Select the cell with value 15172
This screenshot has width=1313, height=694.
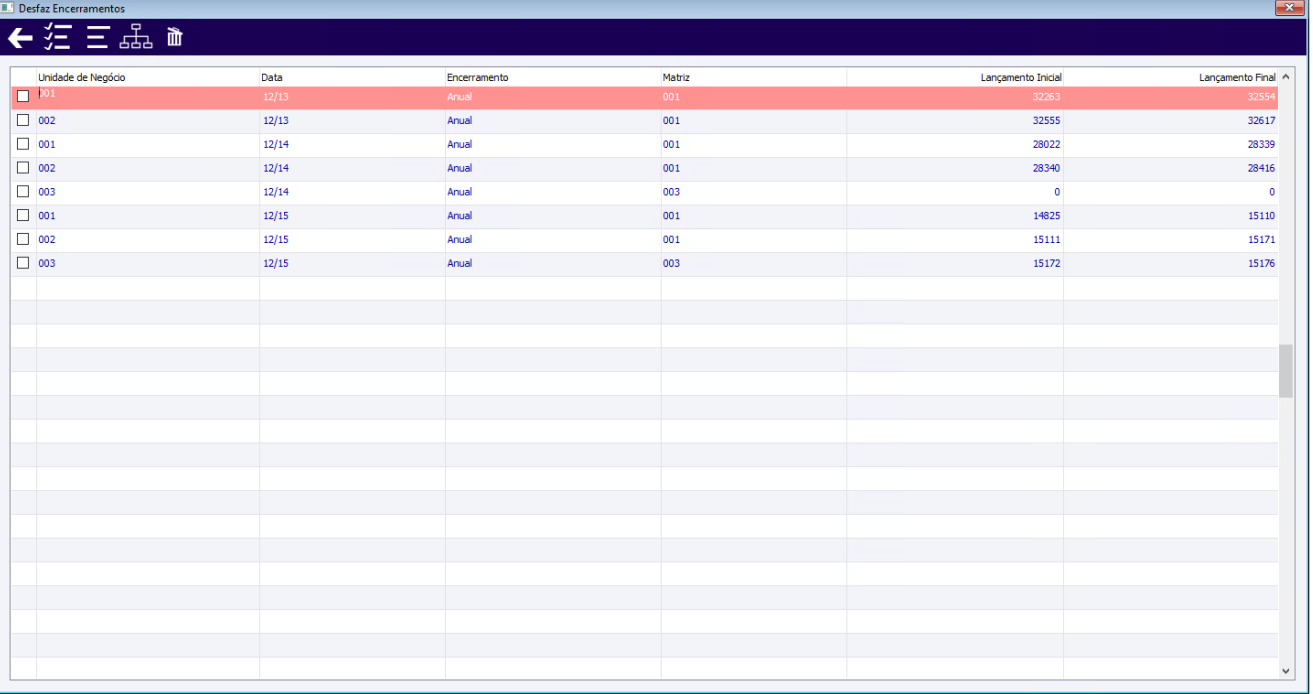955,264
